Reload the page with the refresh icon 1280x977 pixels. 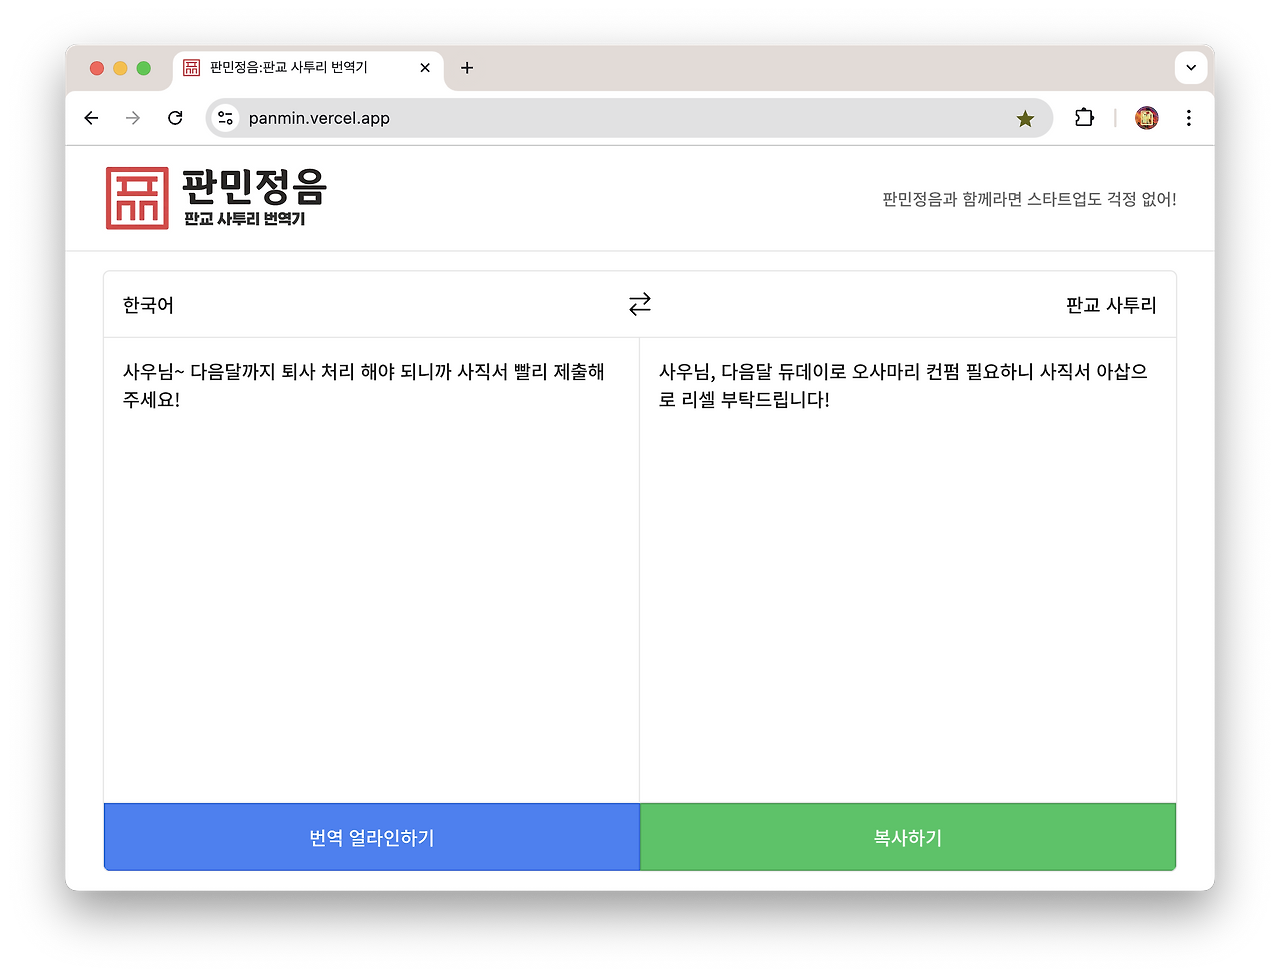tap(175, 118)
